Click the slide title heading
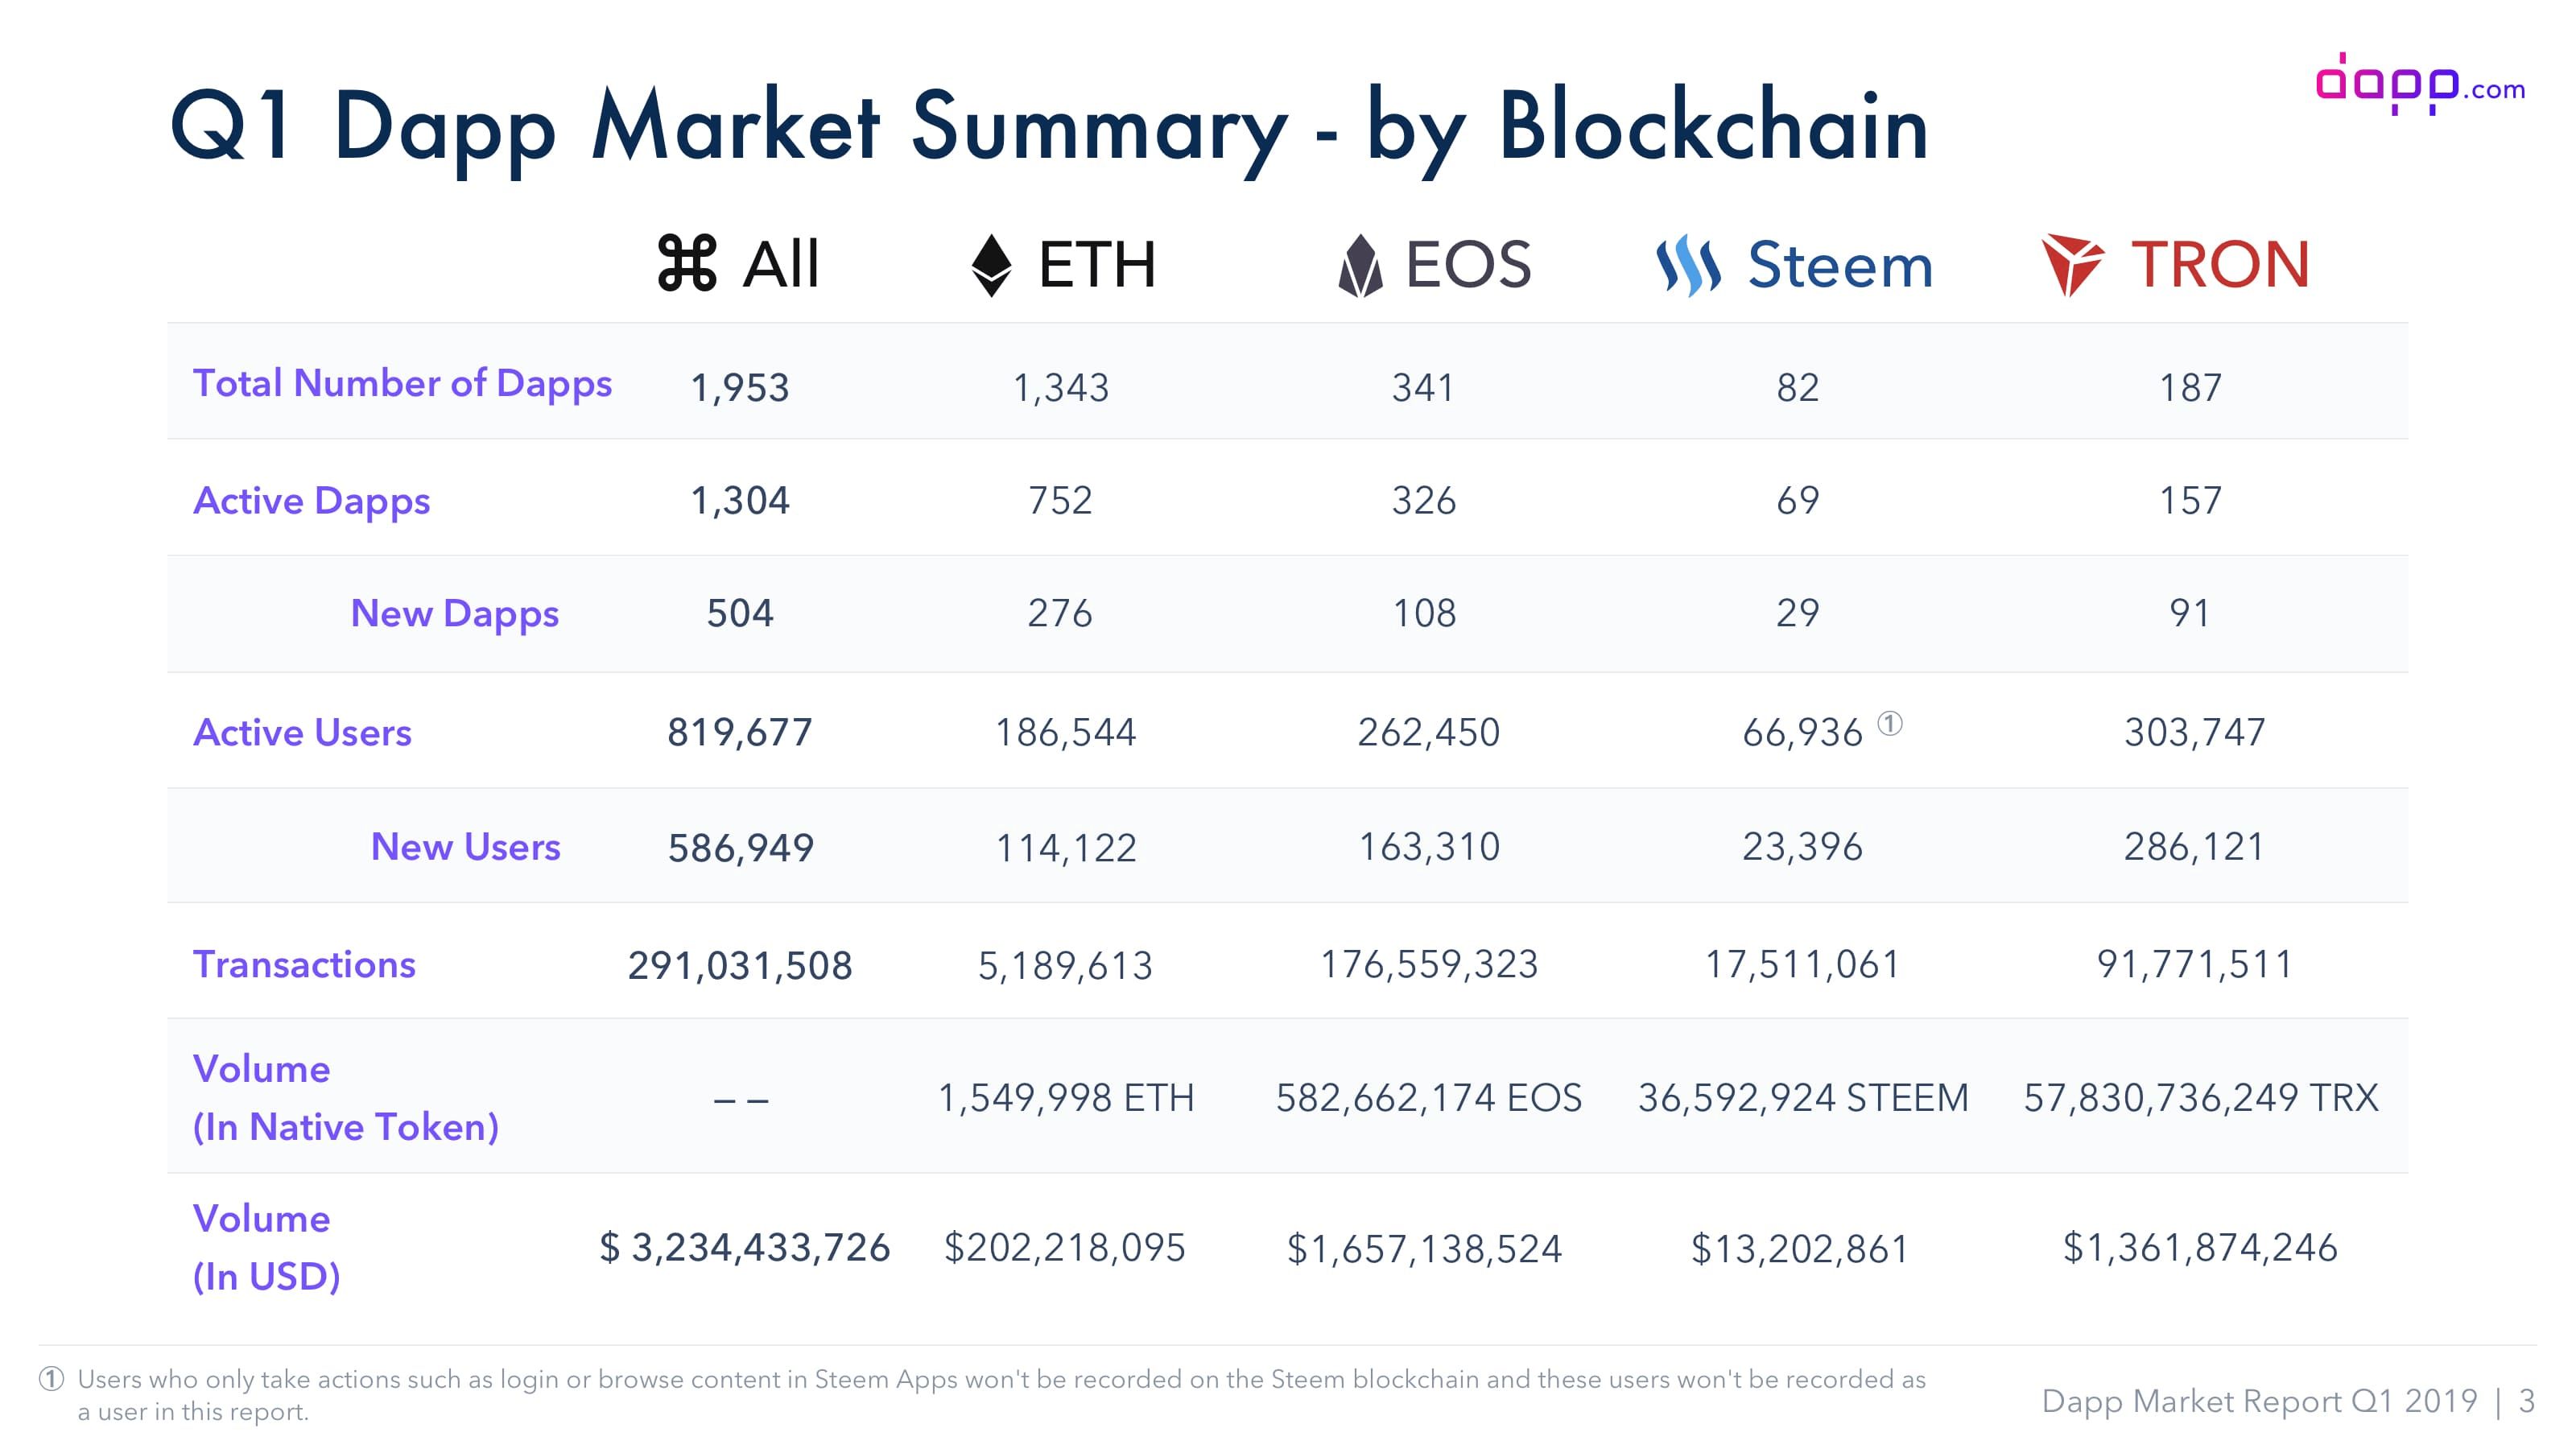The width and height of the screenshot is (2576, 1449). [1049, 127]
